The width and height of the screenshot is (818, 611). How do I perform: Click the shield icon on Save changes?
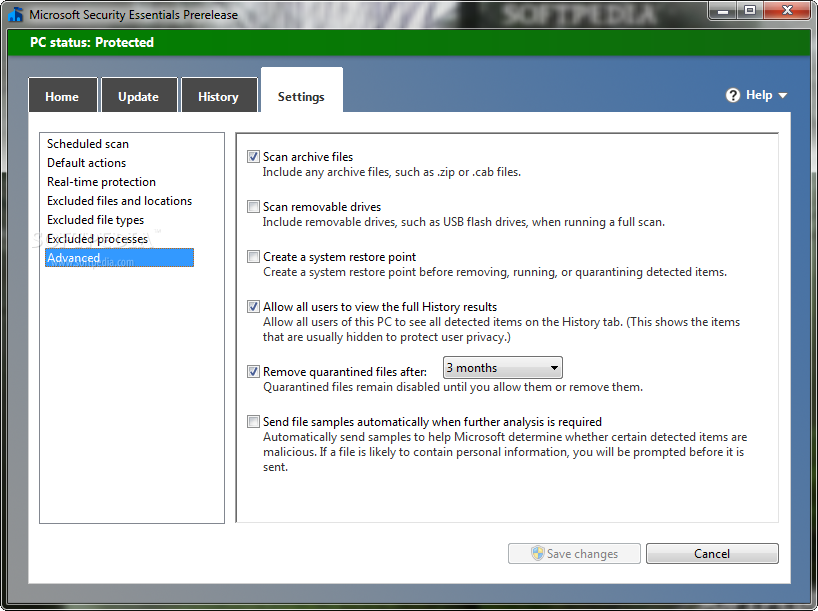click(537, 553)
